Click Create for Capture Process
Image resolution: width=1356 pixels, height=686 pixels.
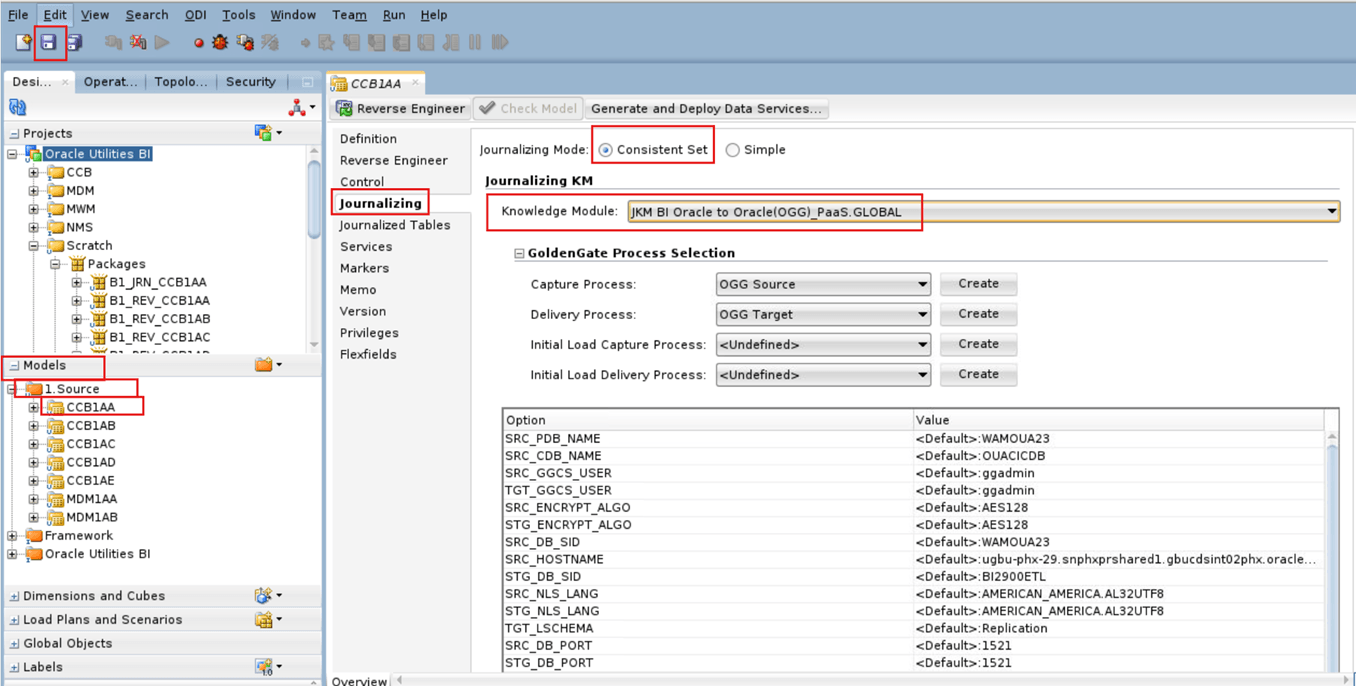[978, 283]
